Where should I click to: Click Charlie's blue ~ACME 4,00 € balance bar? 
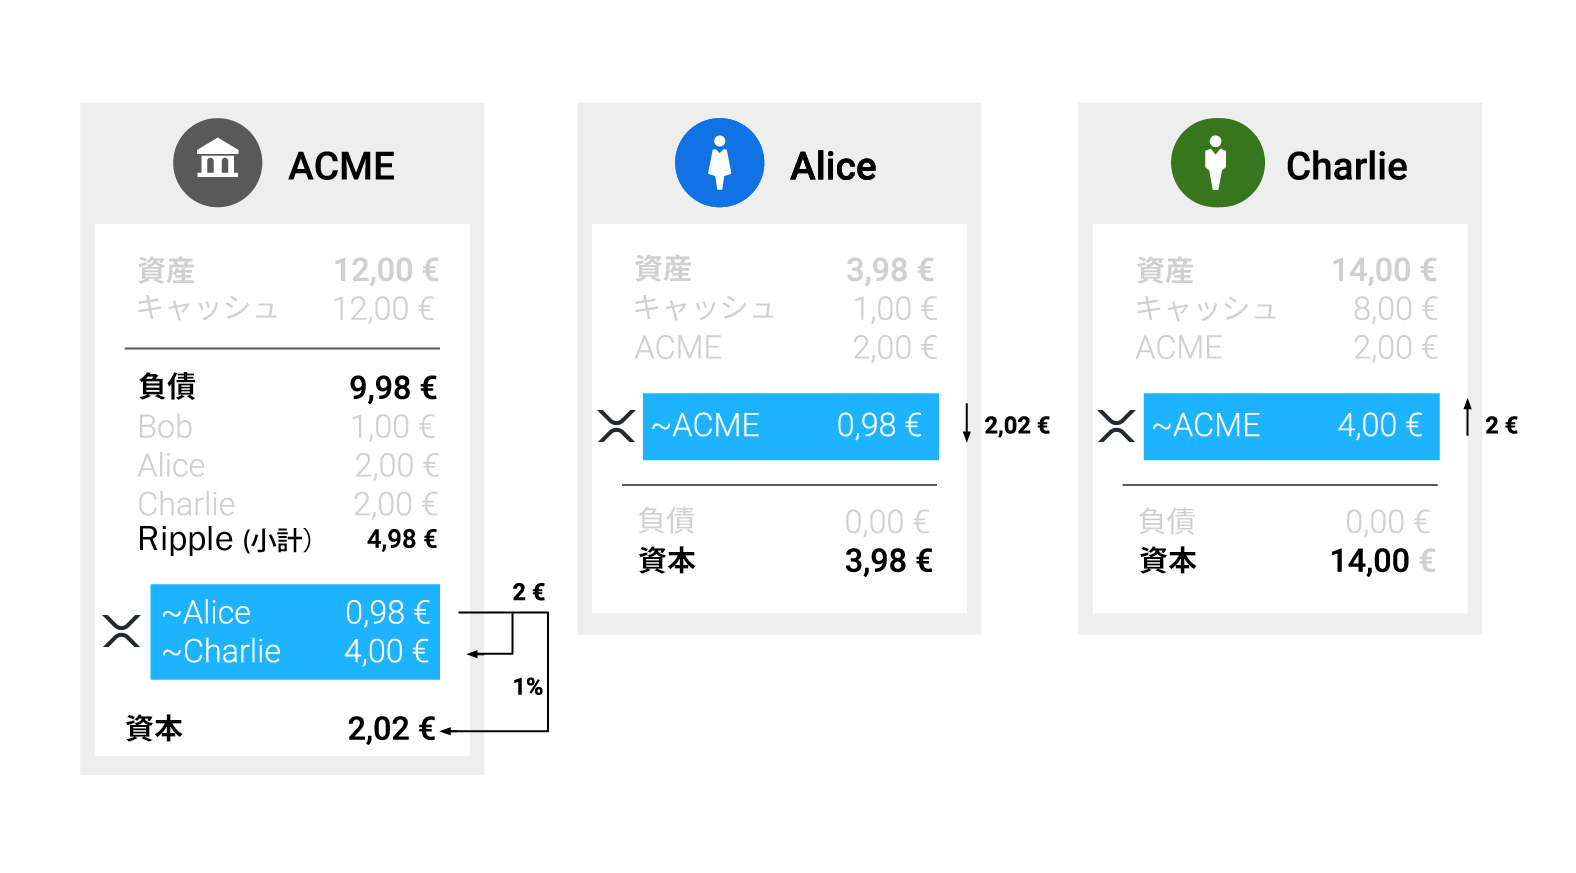pyautogui.click(x=1290, y=426)
